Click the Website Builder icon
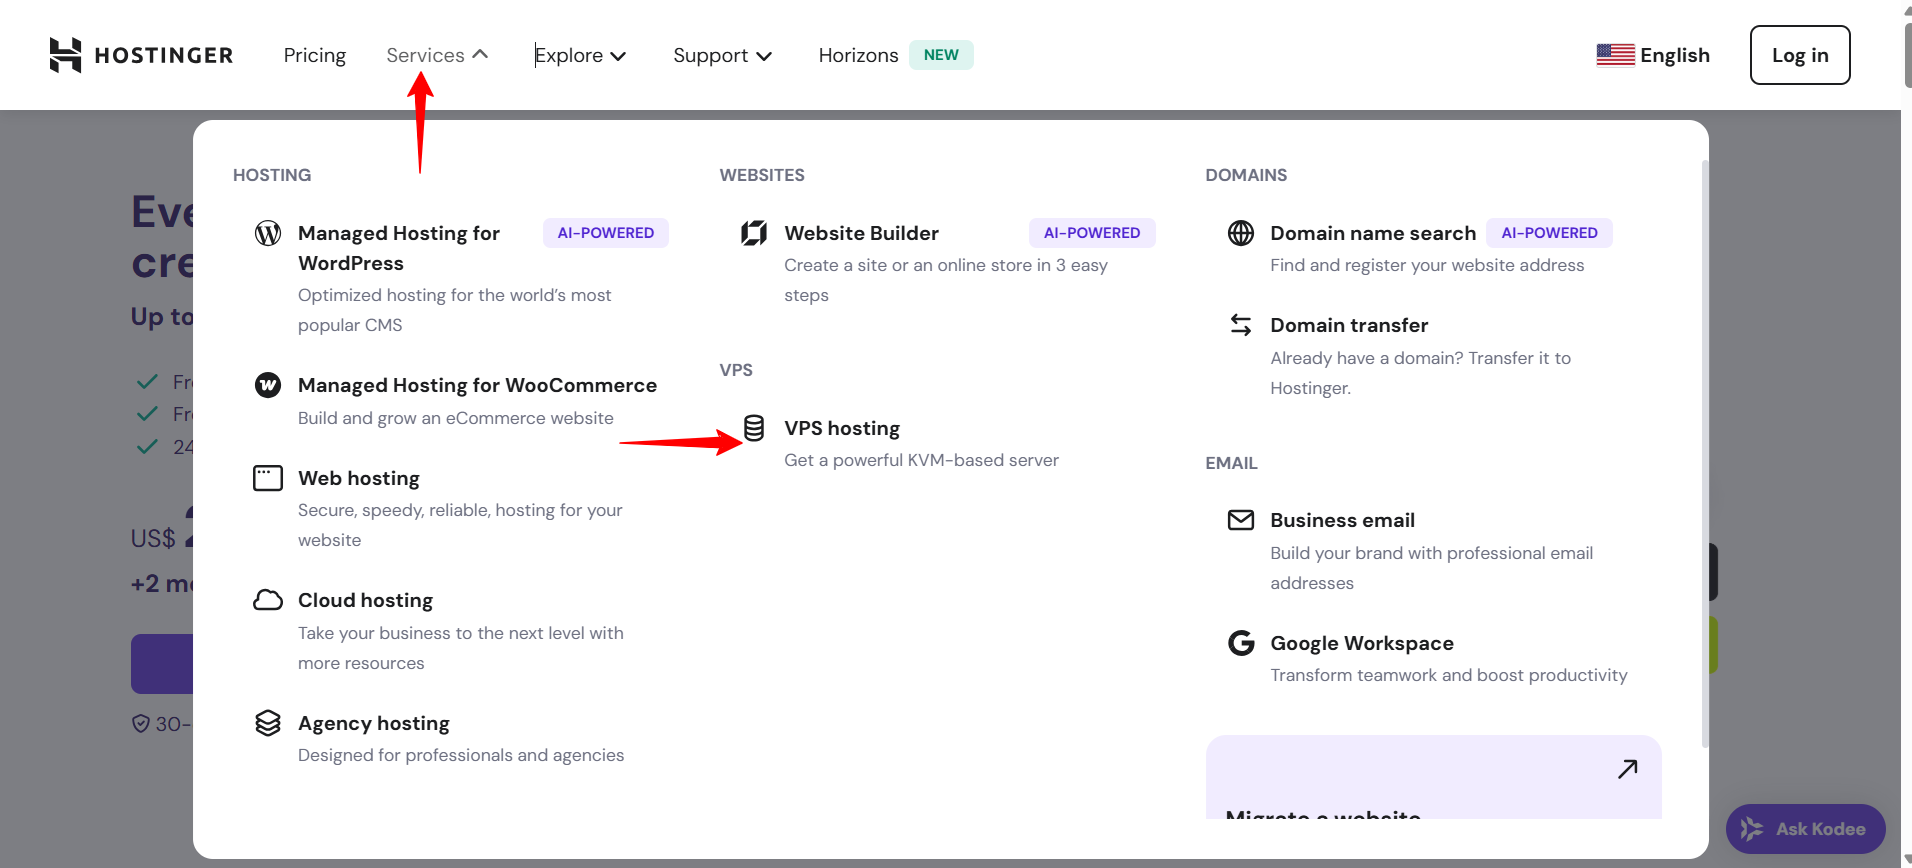Screen dimensions: 1912x868 (x=754, y=233)
